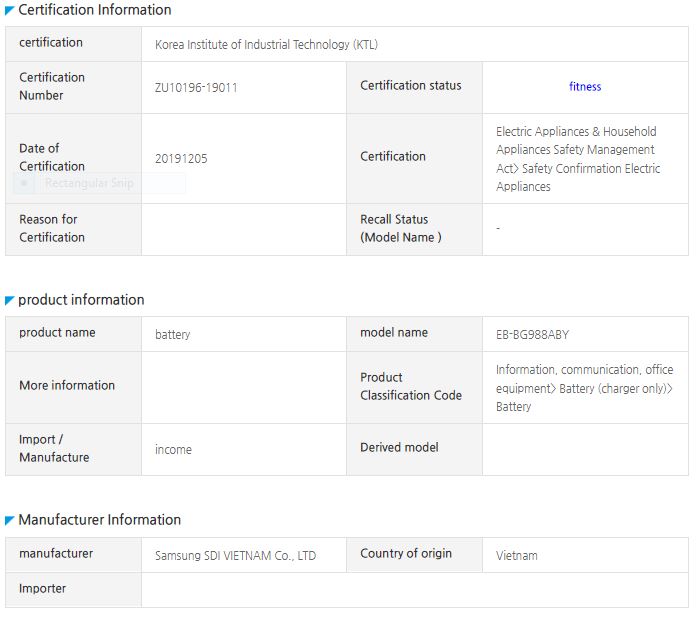Click blue triangle icon beside Manufacturer Information

pyautogui.click(x=10, y=520)
